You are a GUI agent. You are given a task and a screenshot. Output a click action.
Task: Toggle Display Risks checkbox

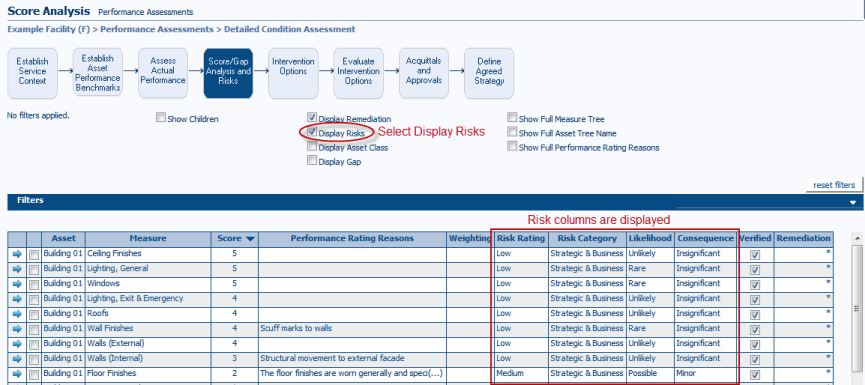[312, 132]
